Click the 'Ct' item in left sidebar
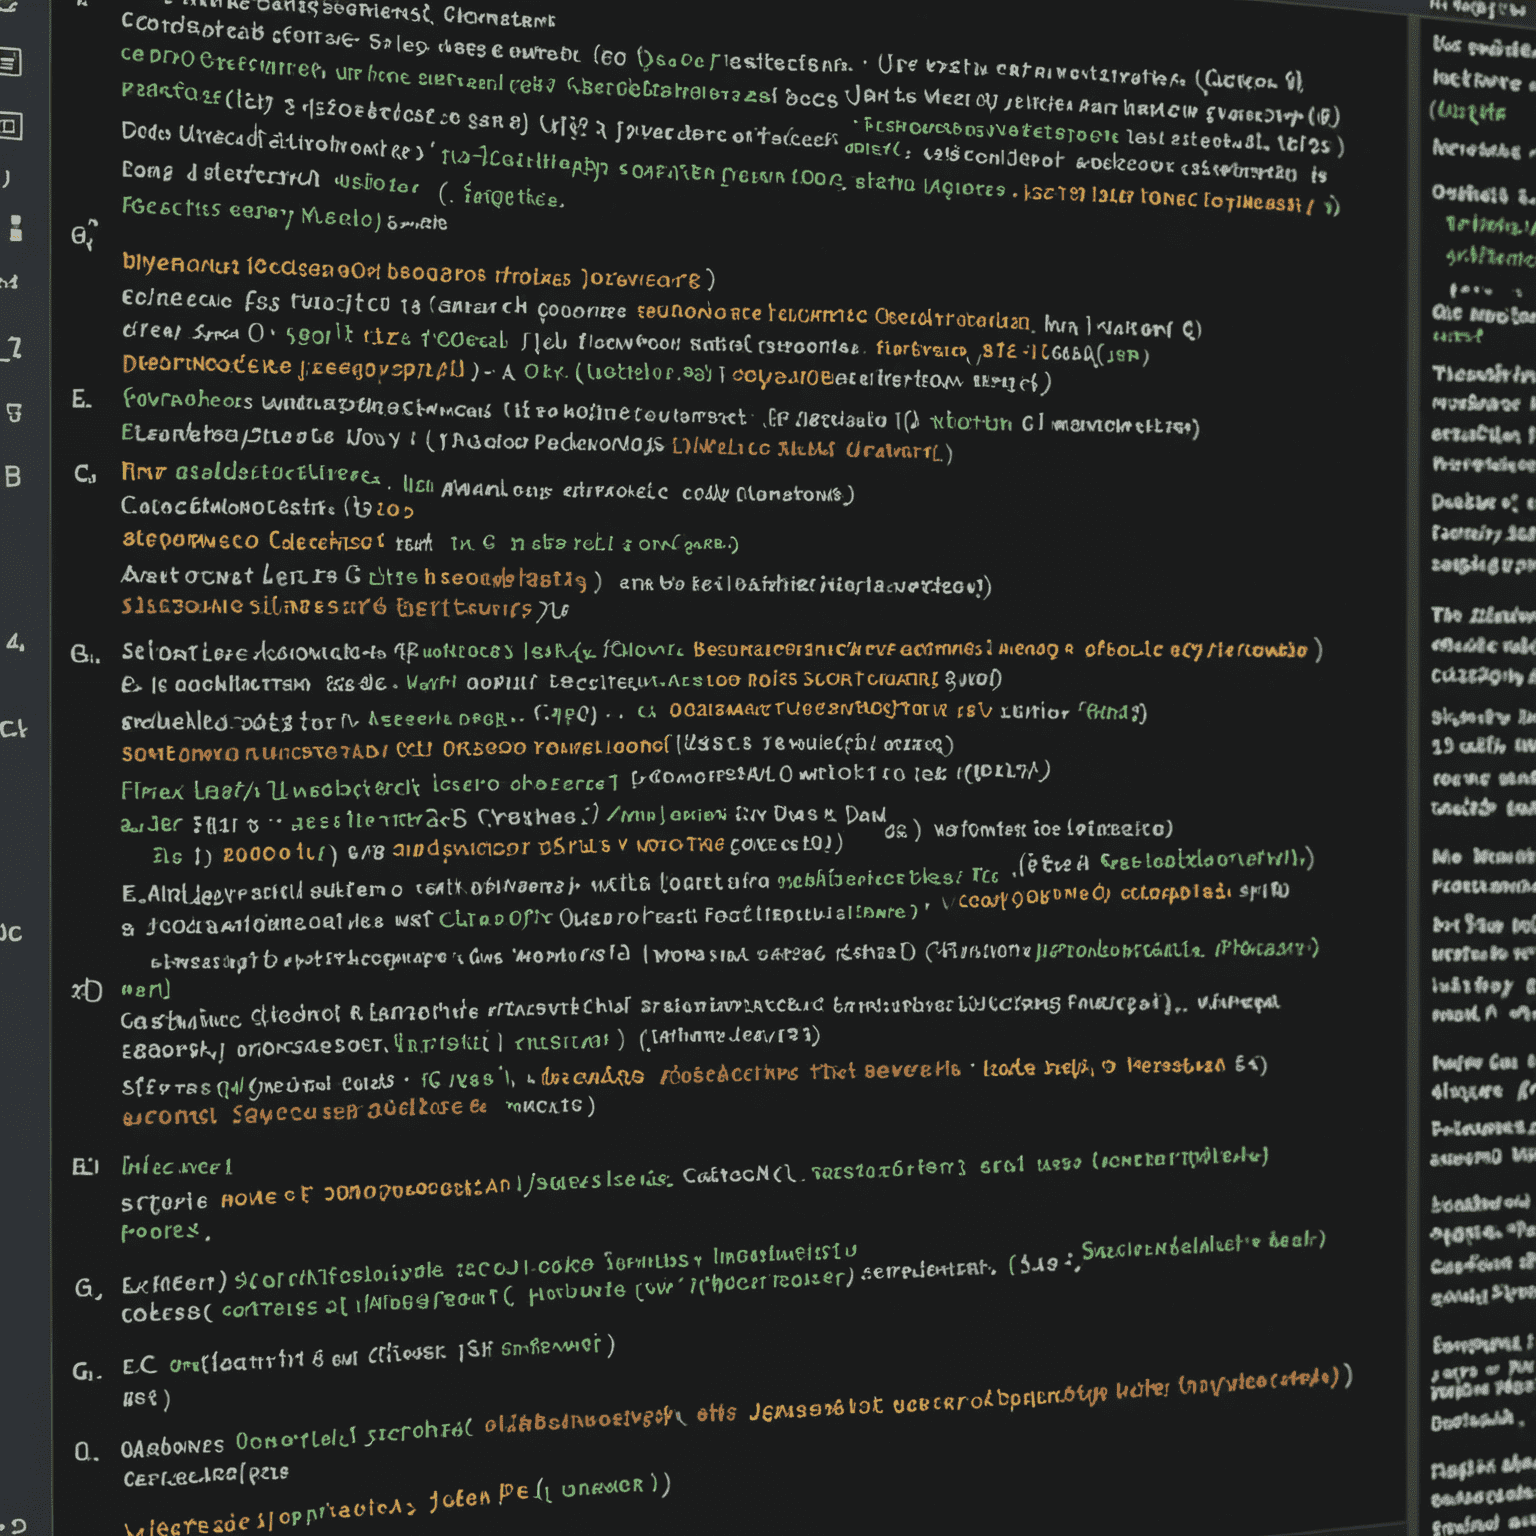Viewport: 1536px width, 1536px height. pyautogui.click(x=13, y=729)
